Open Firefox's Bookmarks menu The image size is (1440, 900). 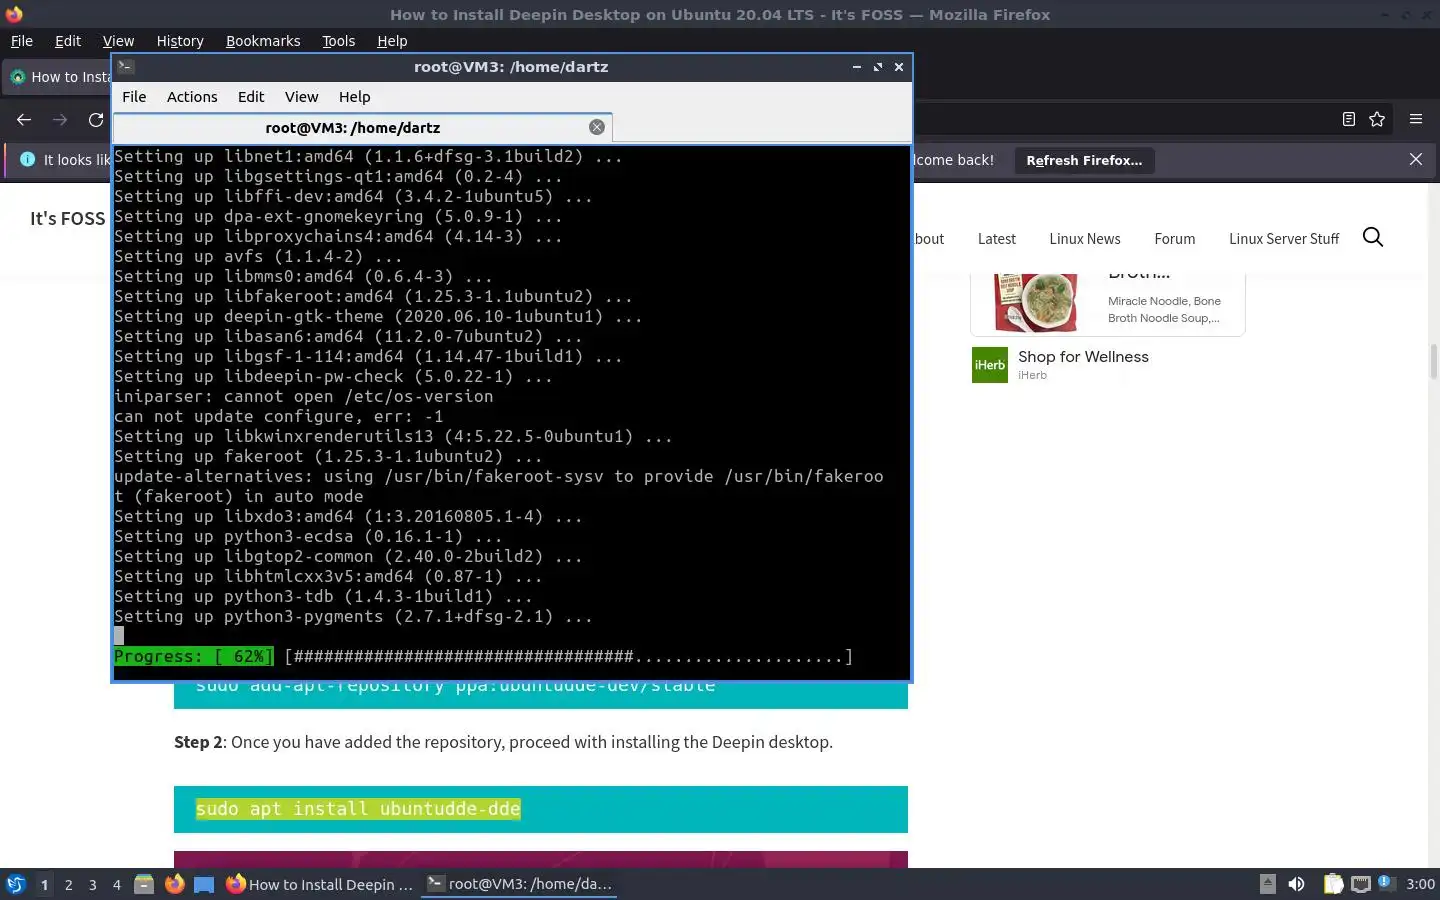tap(263, 41)
